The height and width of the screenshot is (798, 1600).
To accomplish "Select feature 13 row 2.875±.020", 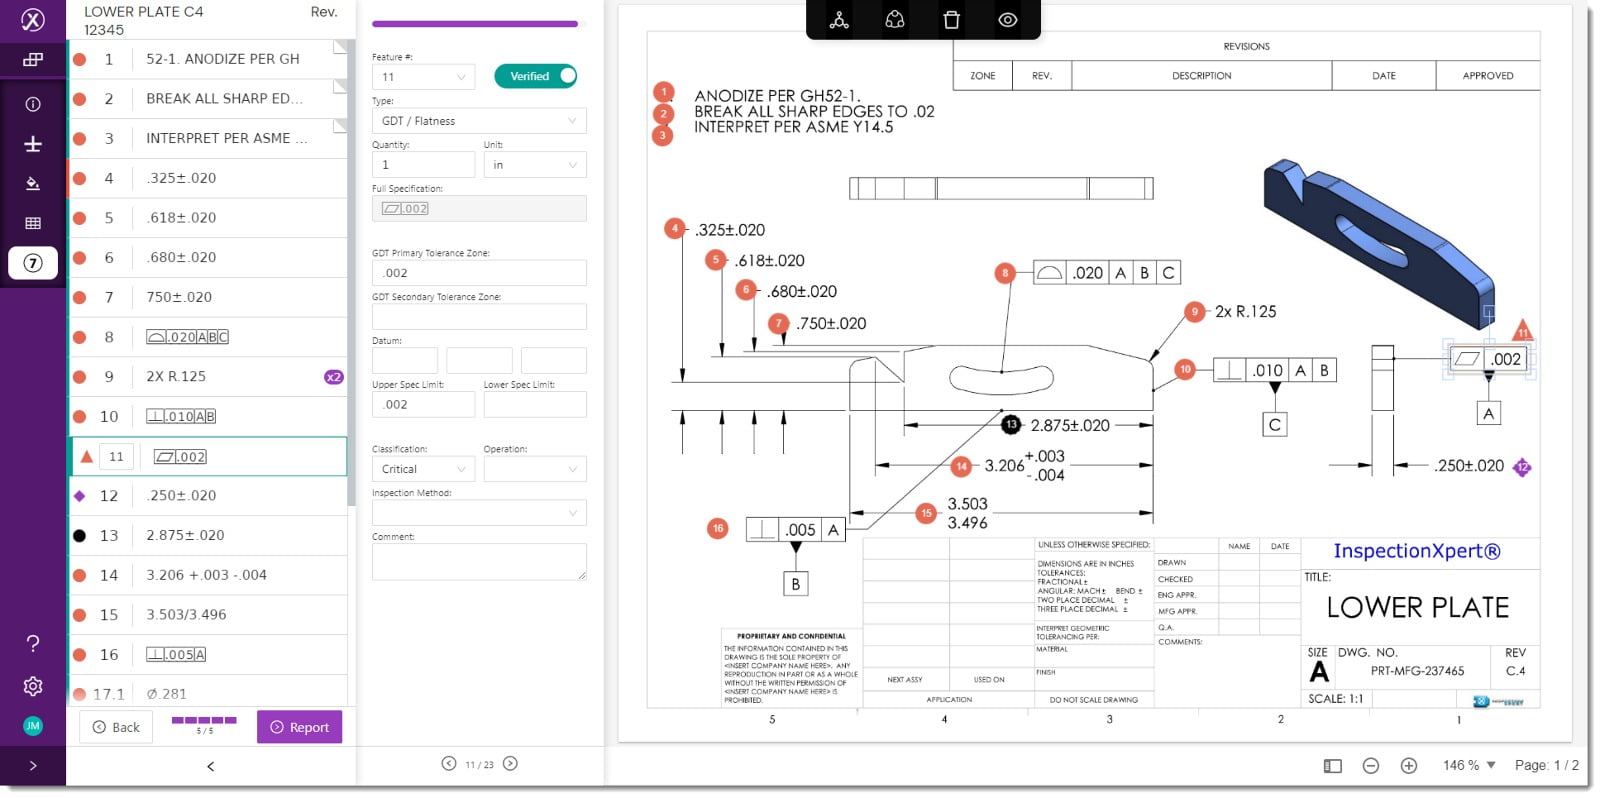I will pyautogui.click(x=207, y=535).
